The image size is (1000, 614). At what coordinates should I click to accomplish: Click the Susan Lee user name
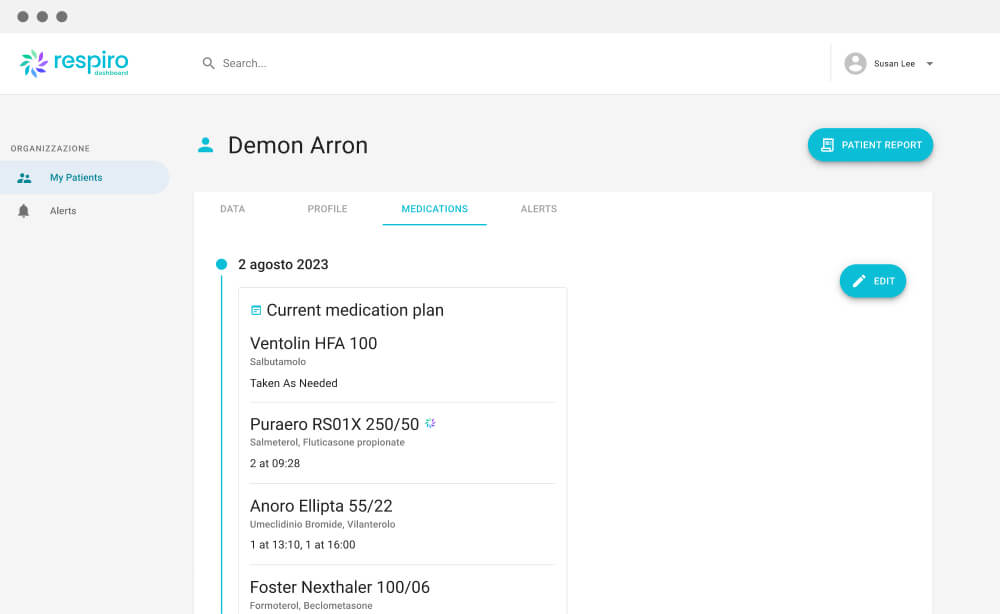(x=894, y=64)
